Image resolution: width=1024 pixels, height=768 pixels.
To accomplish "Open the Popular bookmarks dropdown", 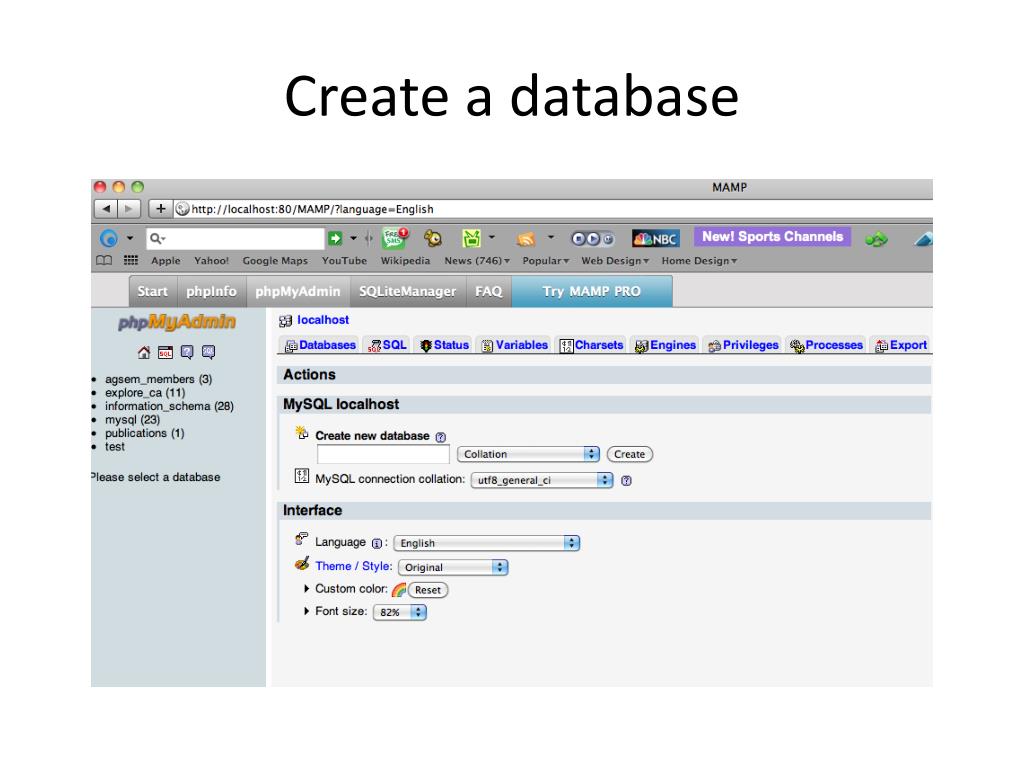I will click(x=545, y=261).
